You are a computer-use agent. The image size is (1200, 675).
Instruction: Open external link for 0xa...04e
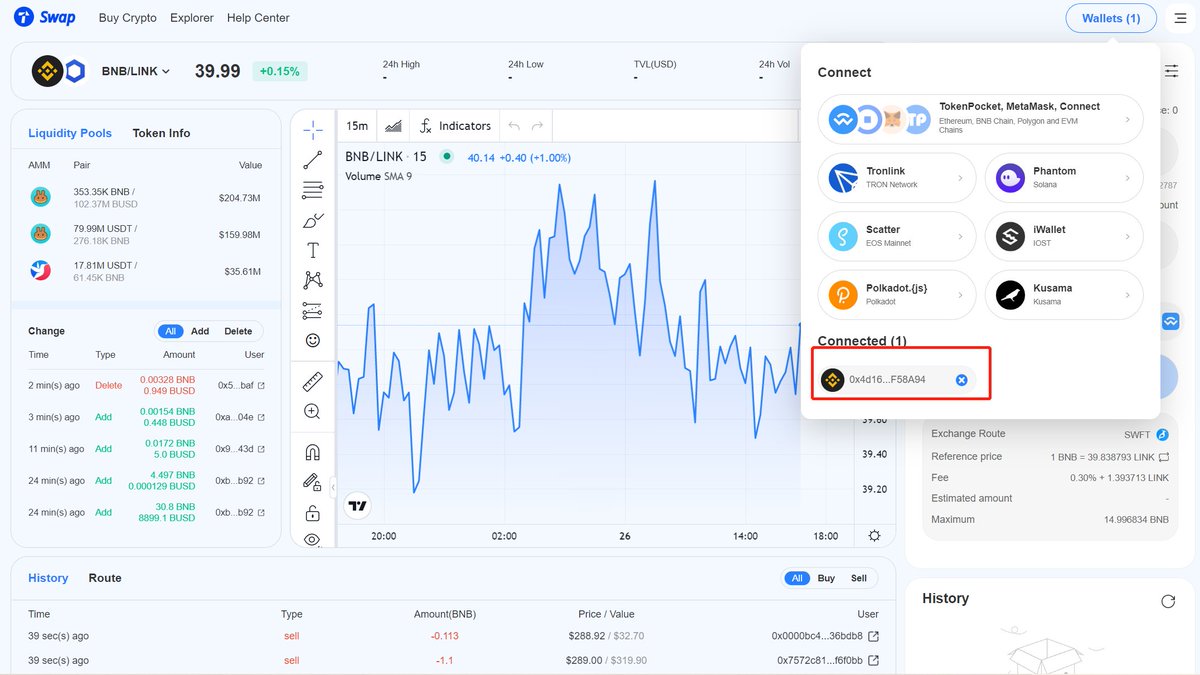point(261,417)
